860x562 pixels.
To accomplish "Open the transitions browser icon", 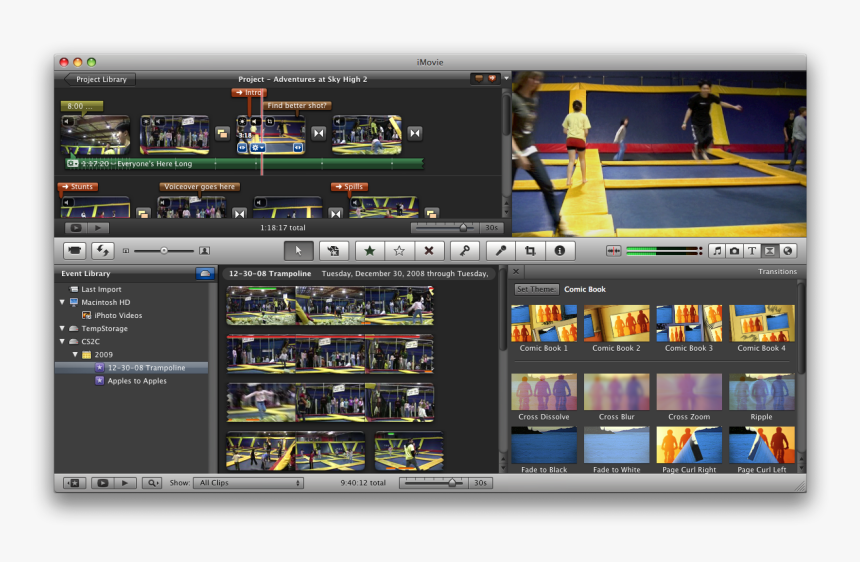I will 770,251.
